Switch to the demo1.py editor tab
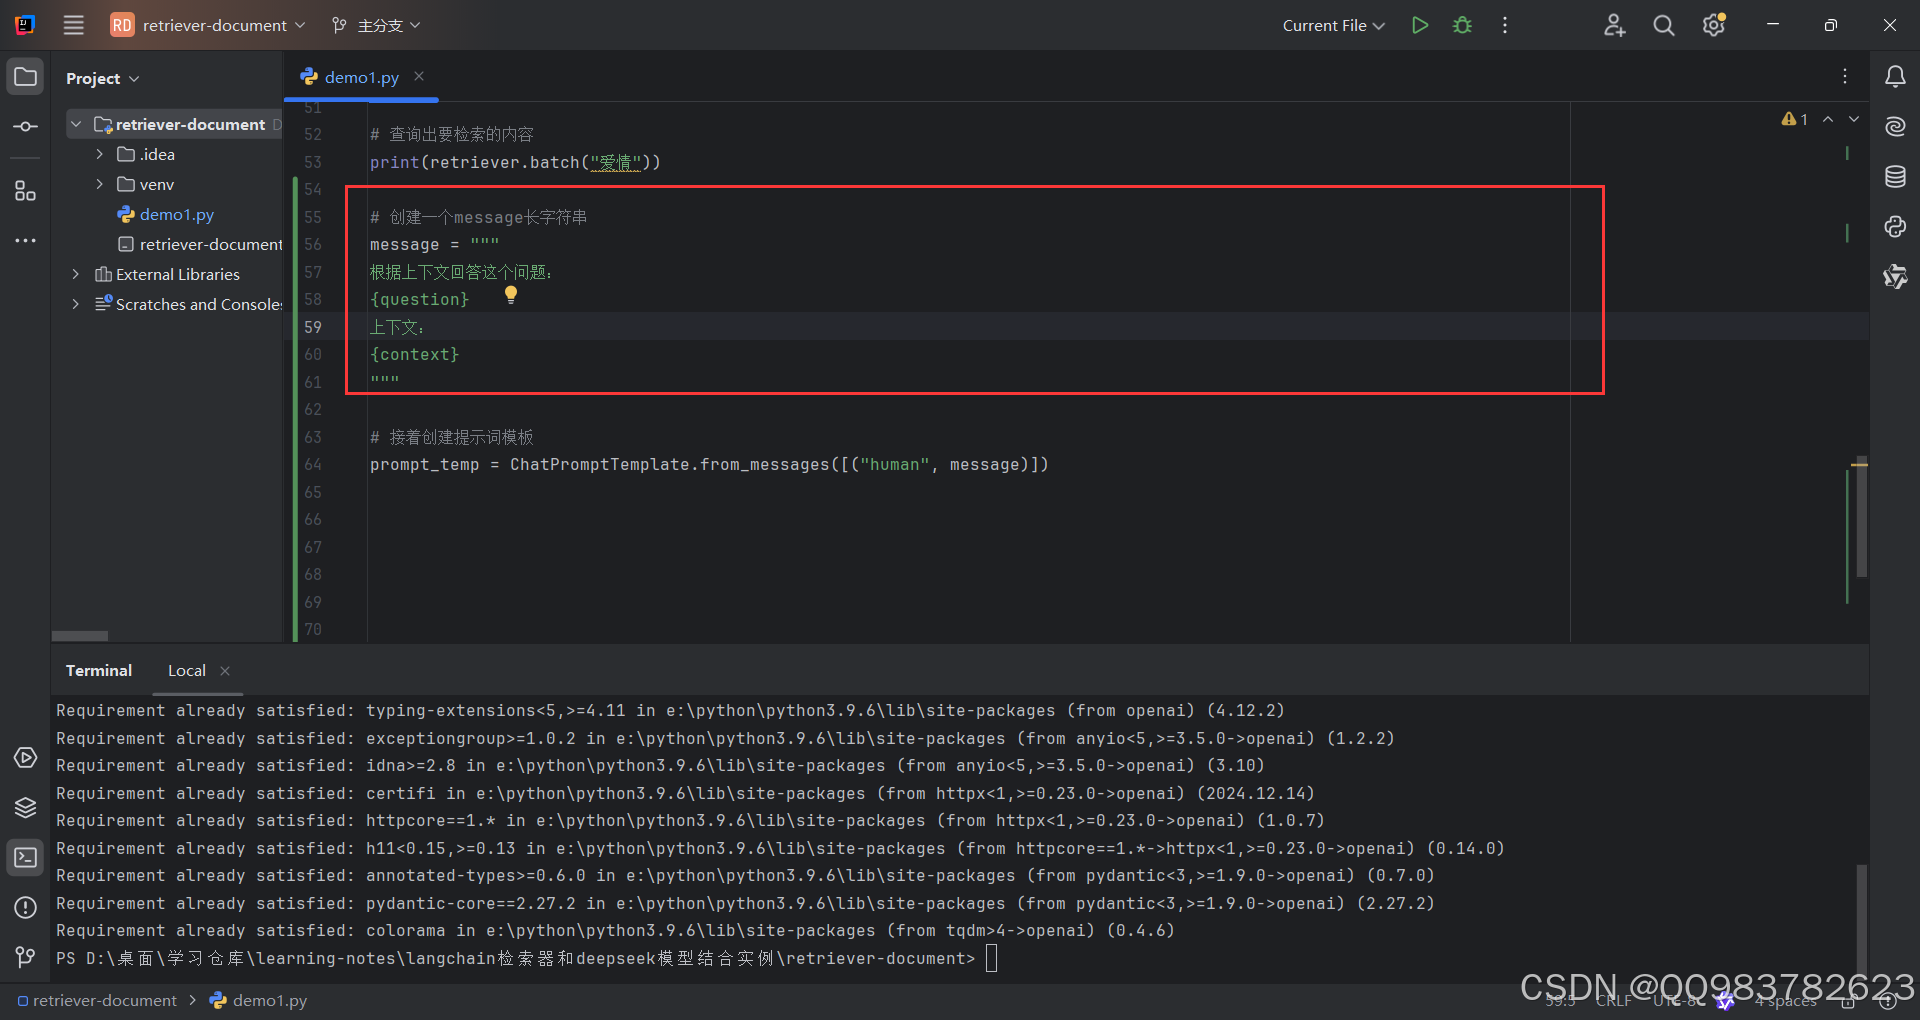This screenshot has width=1920, height=1020. [x=361, y=77]
